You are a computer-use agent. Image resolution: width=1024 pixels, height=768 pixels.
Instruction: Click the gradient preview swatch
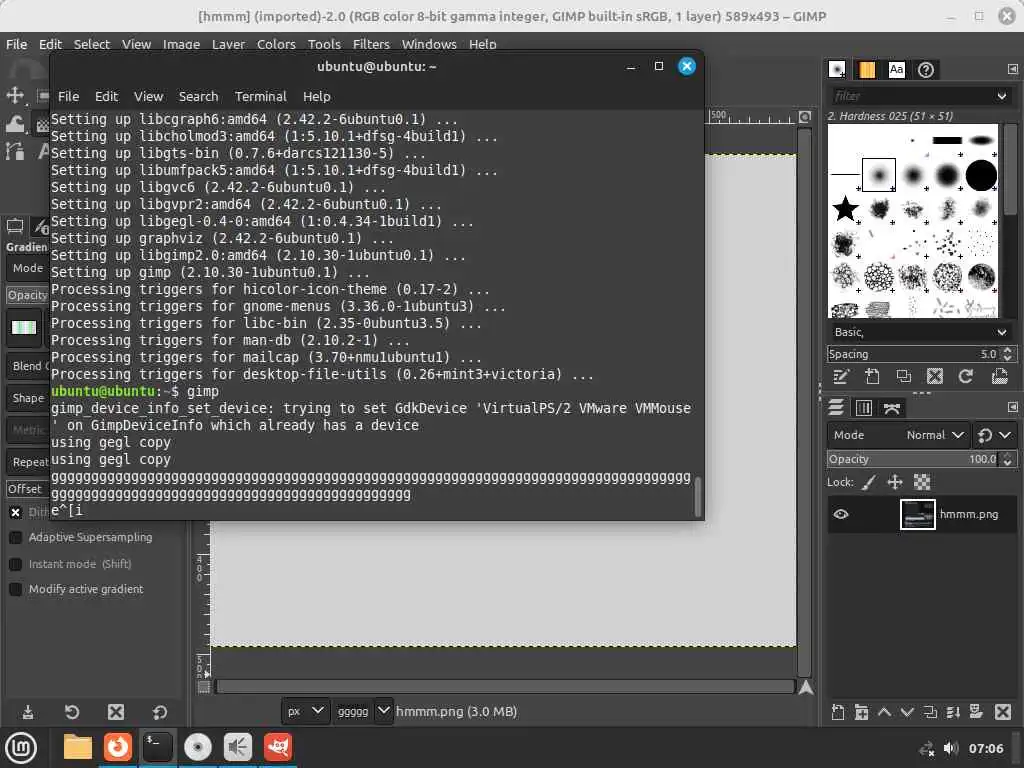tap(24, 327)
